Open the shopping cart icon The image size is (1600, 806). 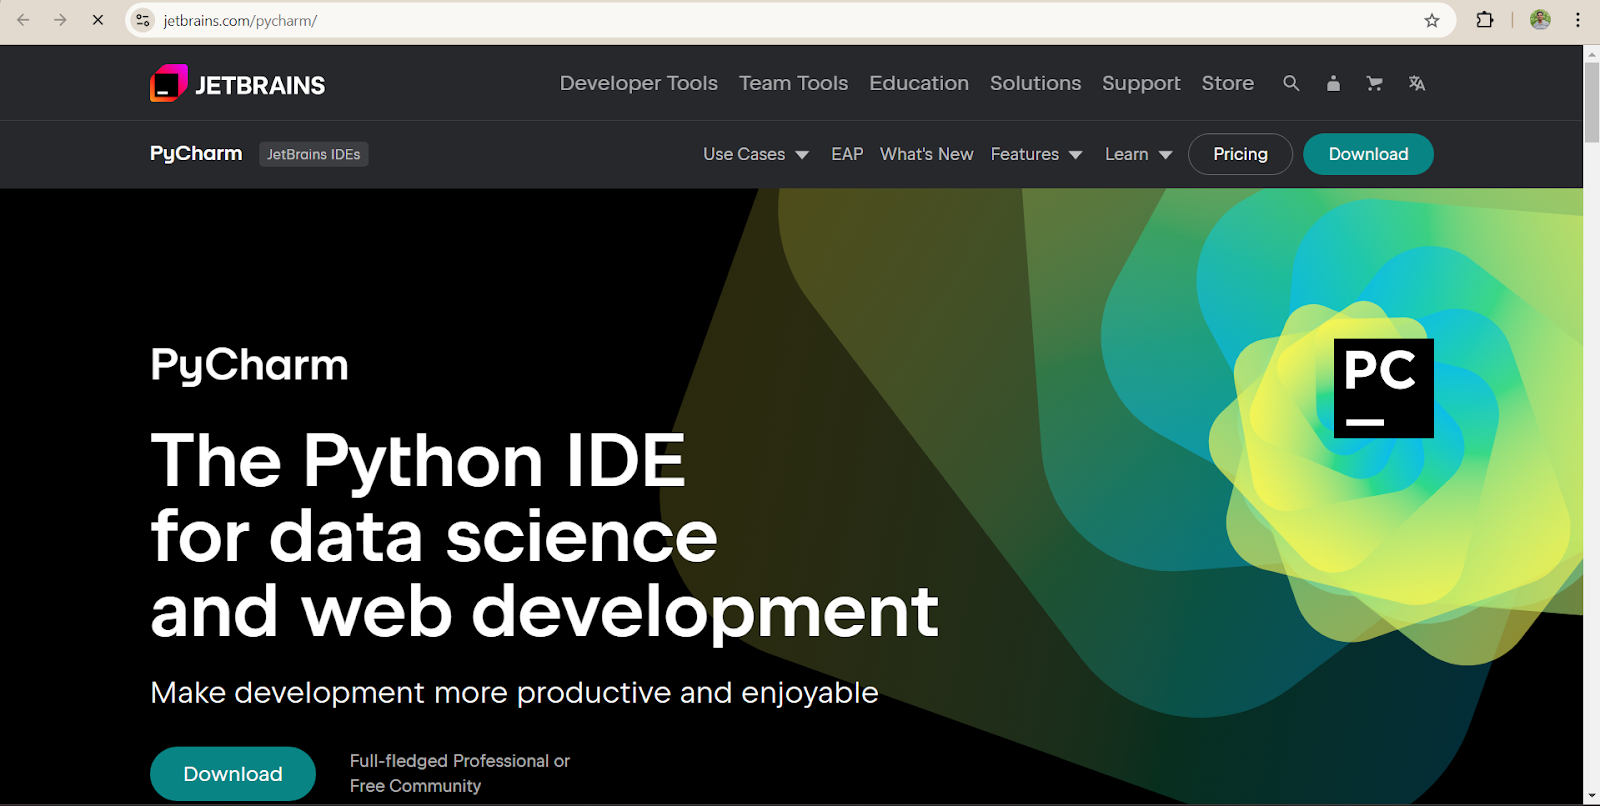coord(1375,83)
